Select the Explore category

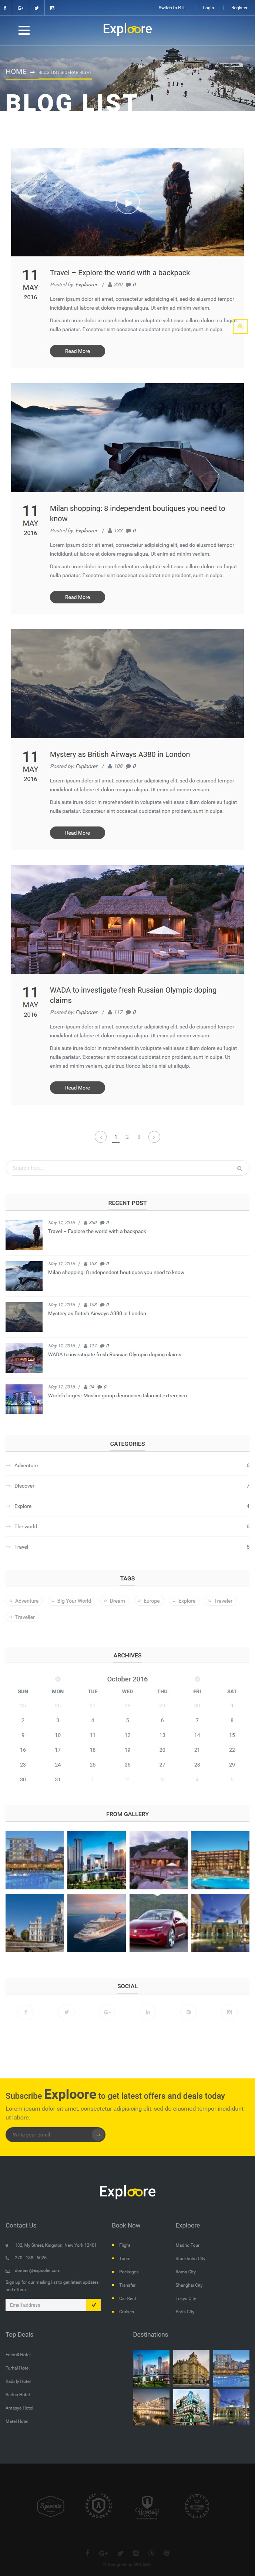(23, 1506)
